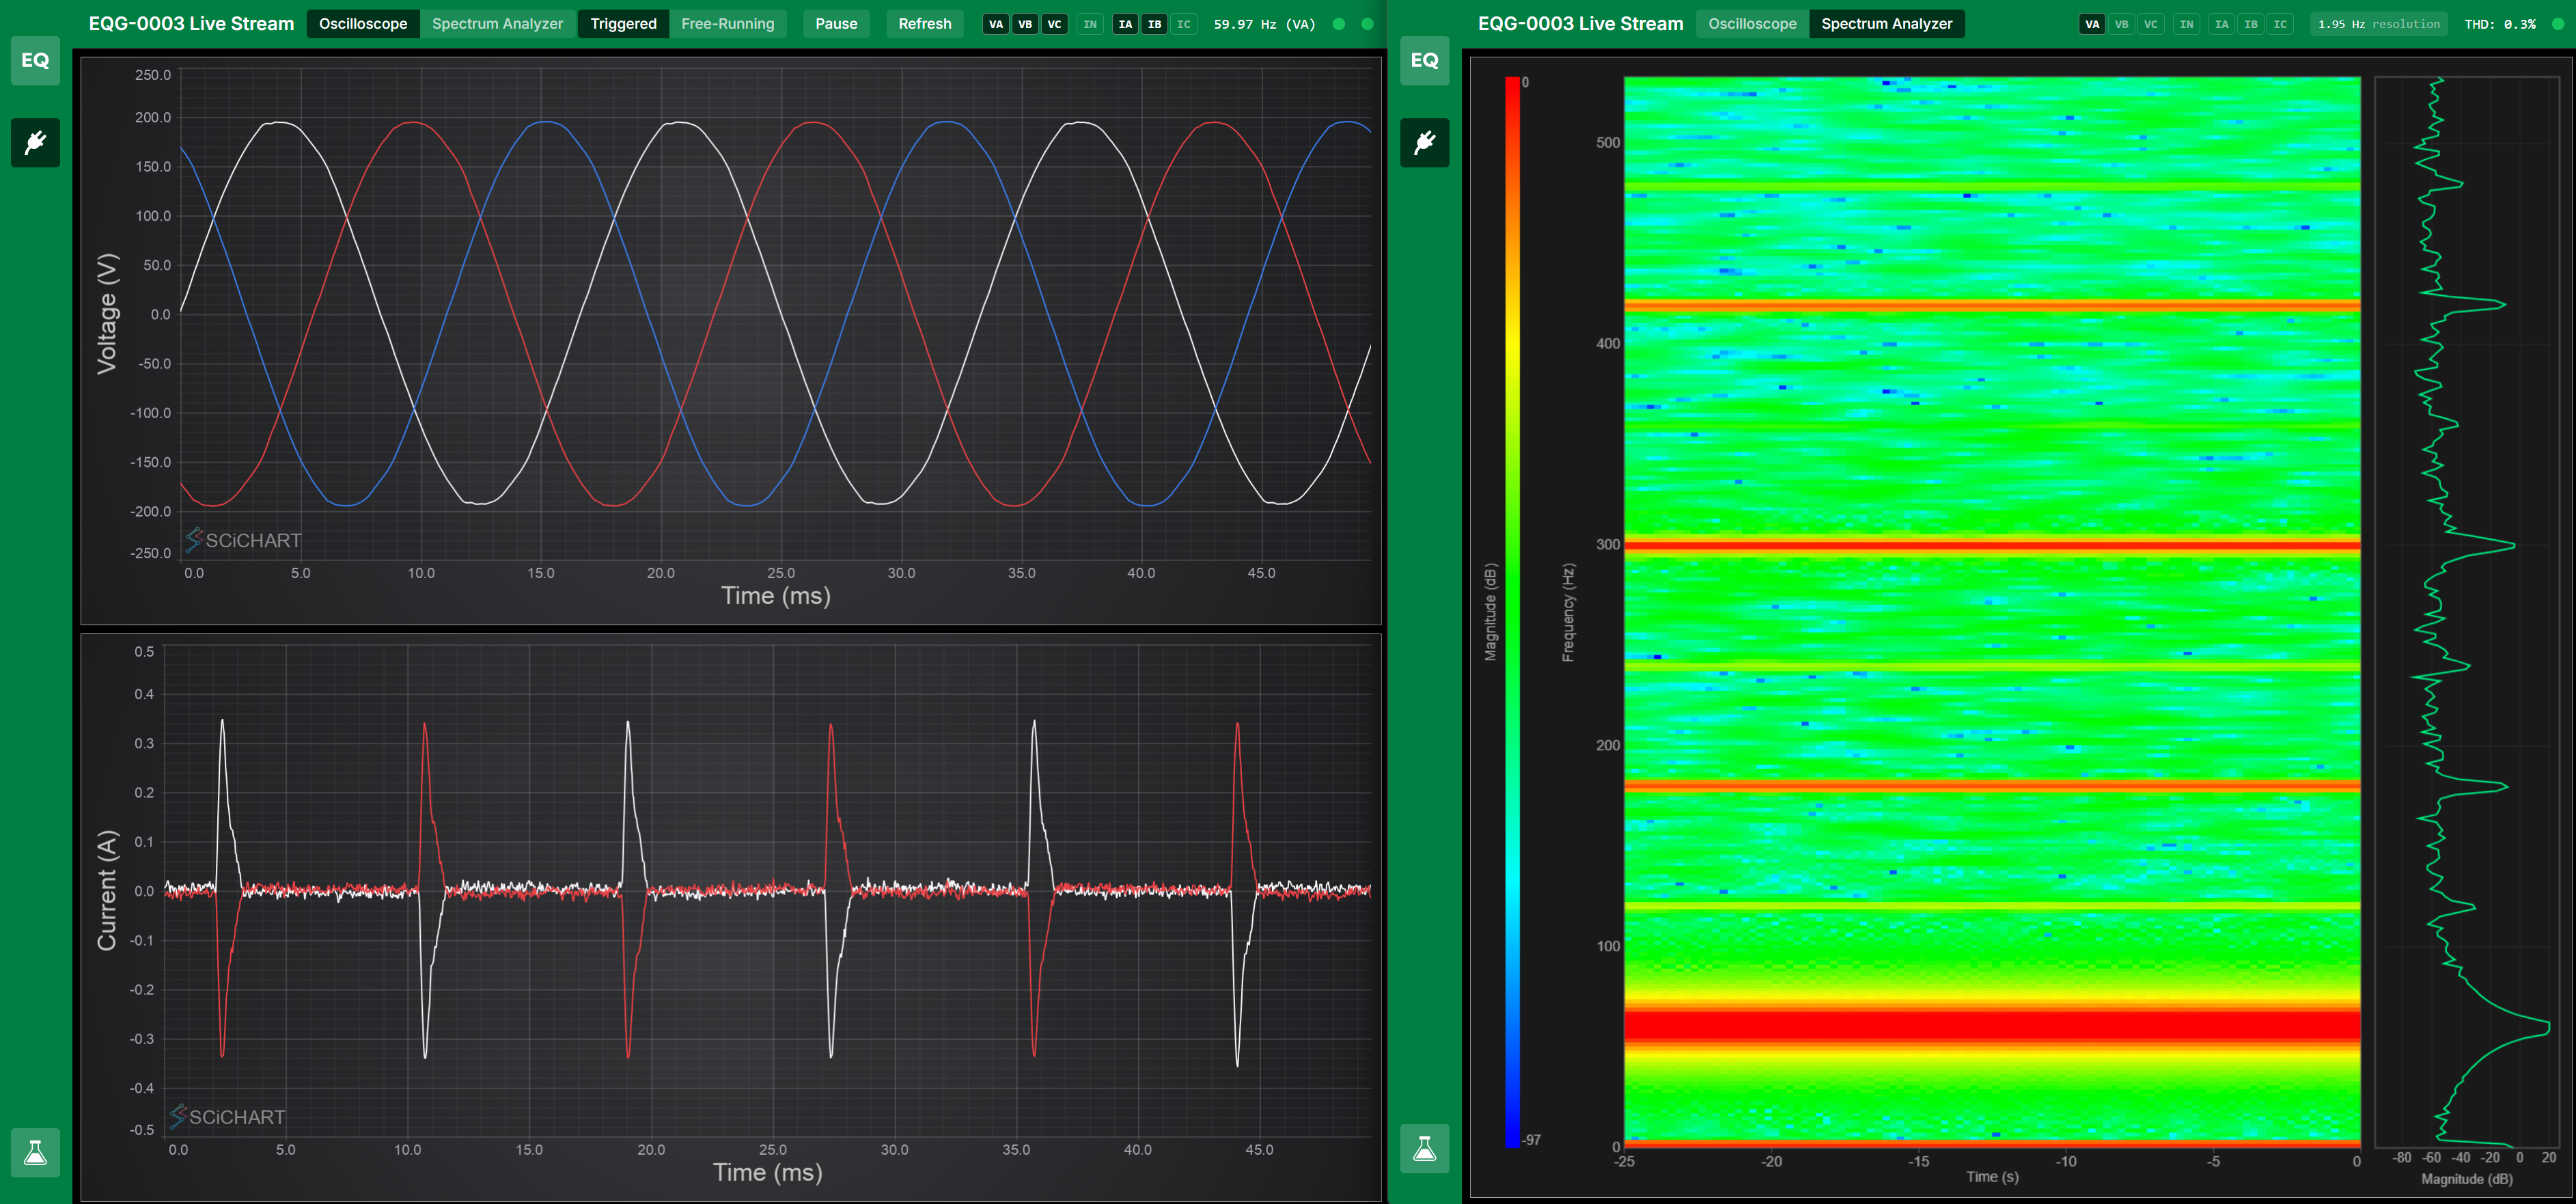Enable VC channel in right spectrum window
The height and width of the screenshot is (1204, 2576).
tap(2151, 24)
